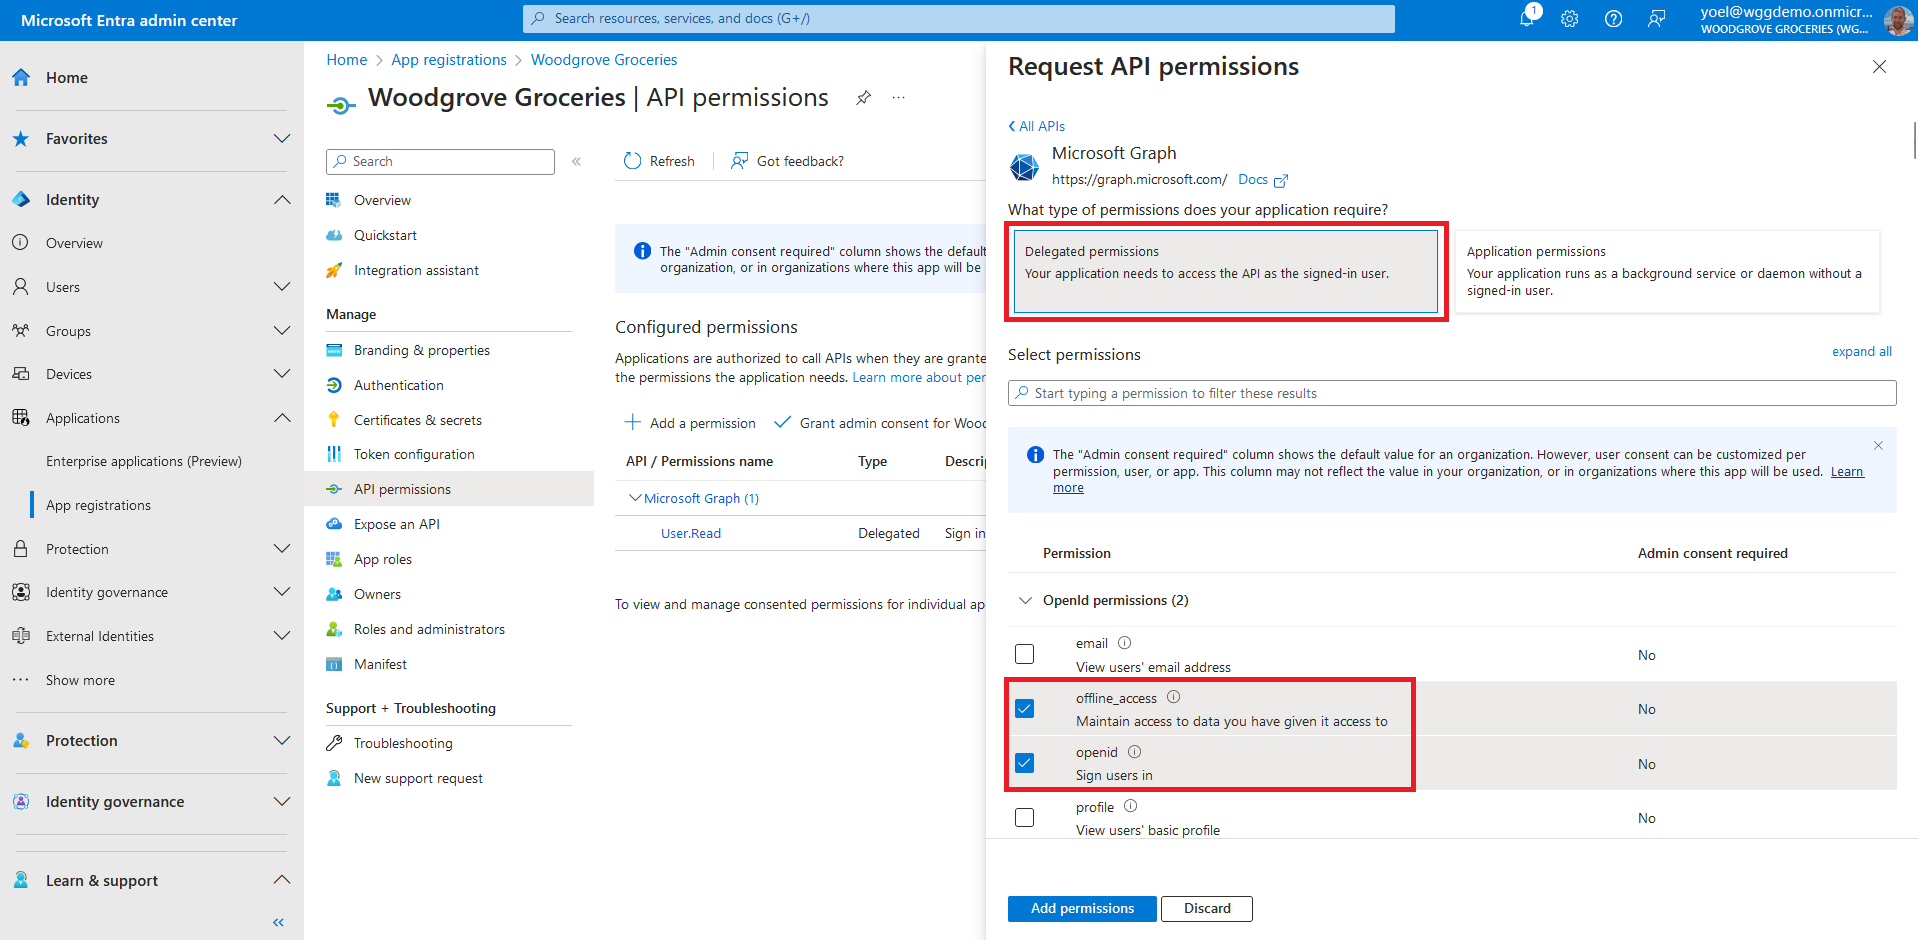
Task: Uncheck the offline_access permission
Action: point(1024,709)
